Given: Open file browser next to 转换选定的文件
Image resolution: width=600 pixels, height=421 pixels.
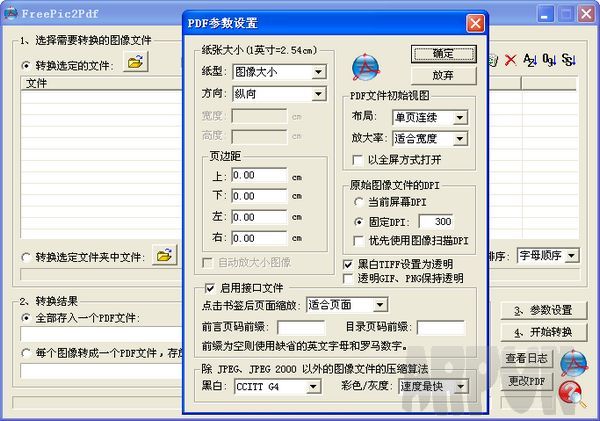Looking at the screenshot, I should [x=135, y=62].
